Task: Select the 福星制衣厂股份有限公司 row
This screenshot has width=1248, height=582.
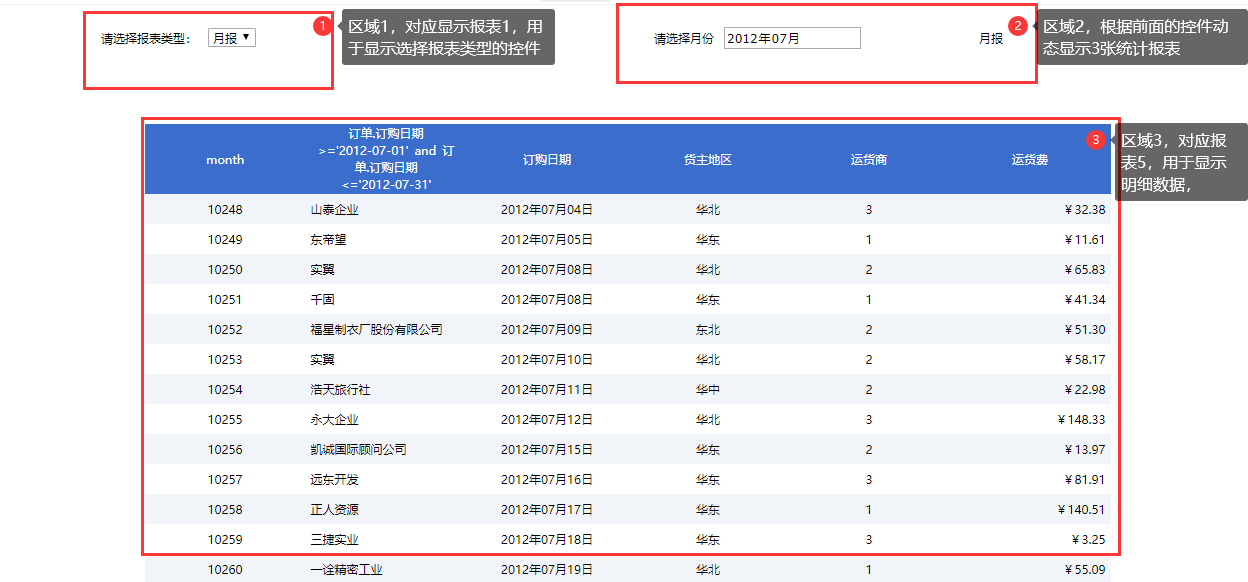Action: (376, 330)
